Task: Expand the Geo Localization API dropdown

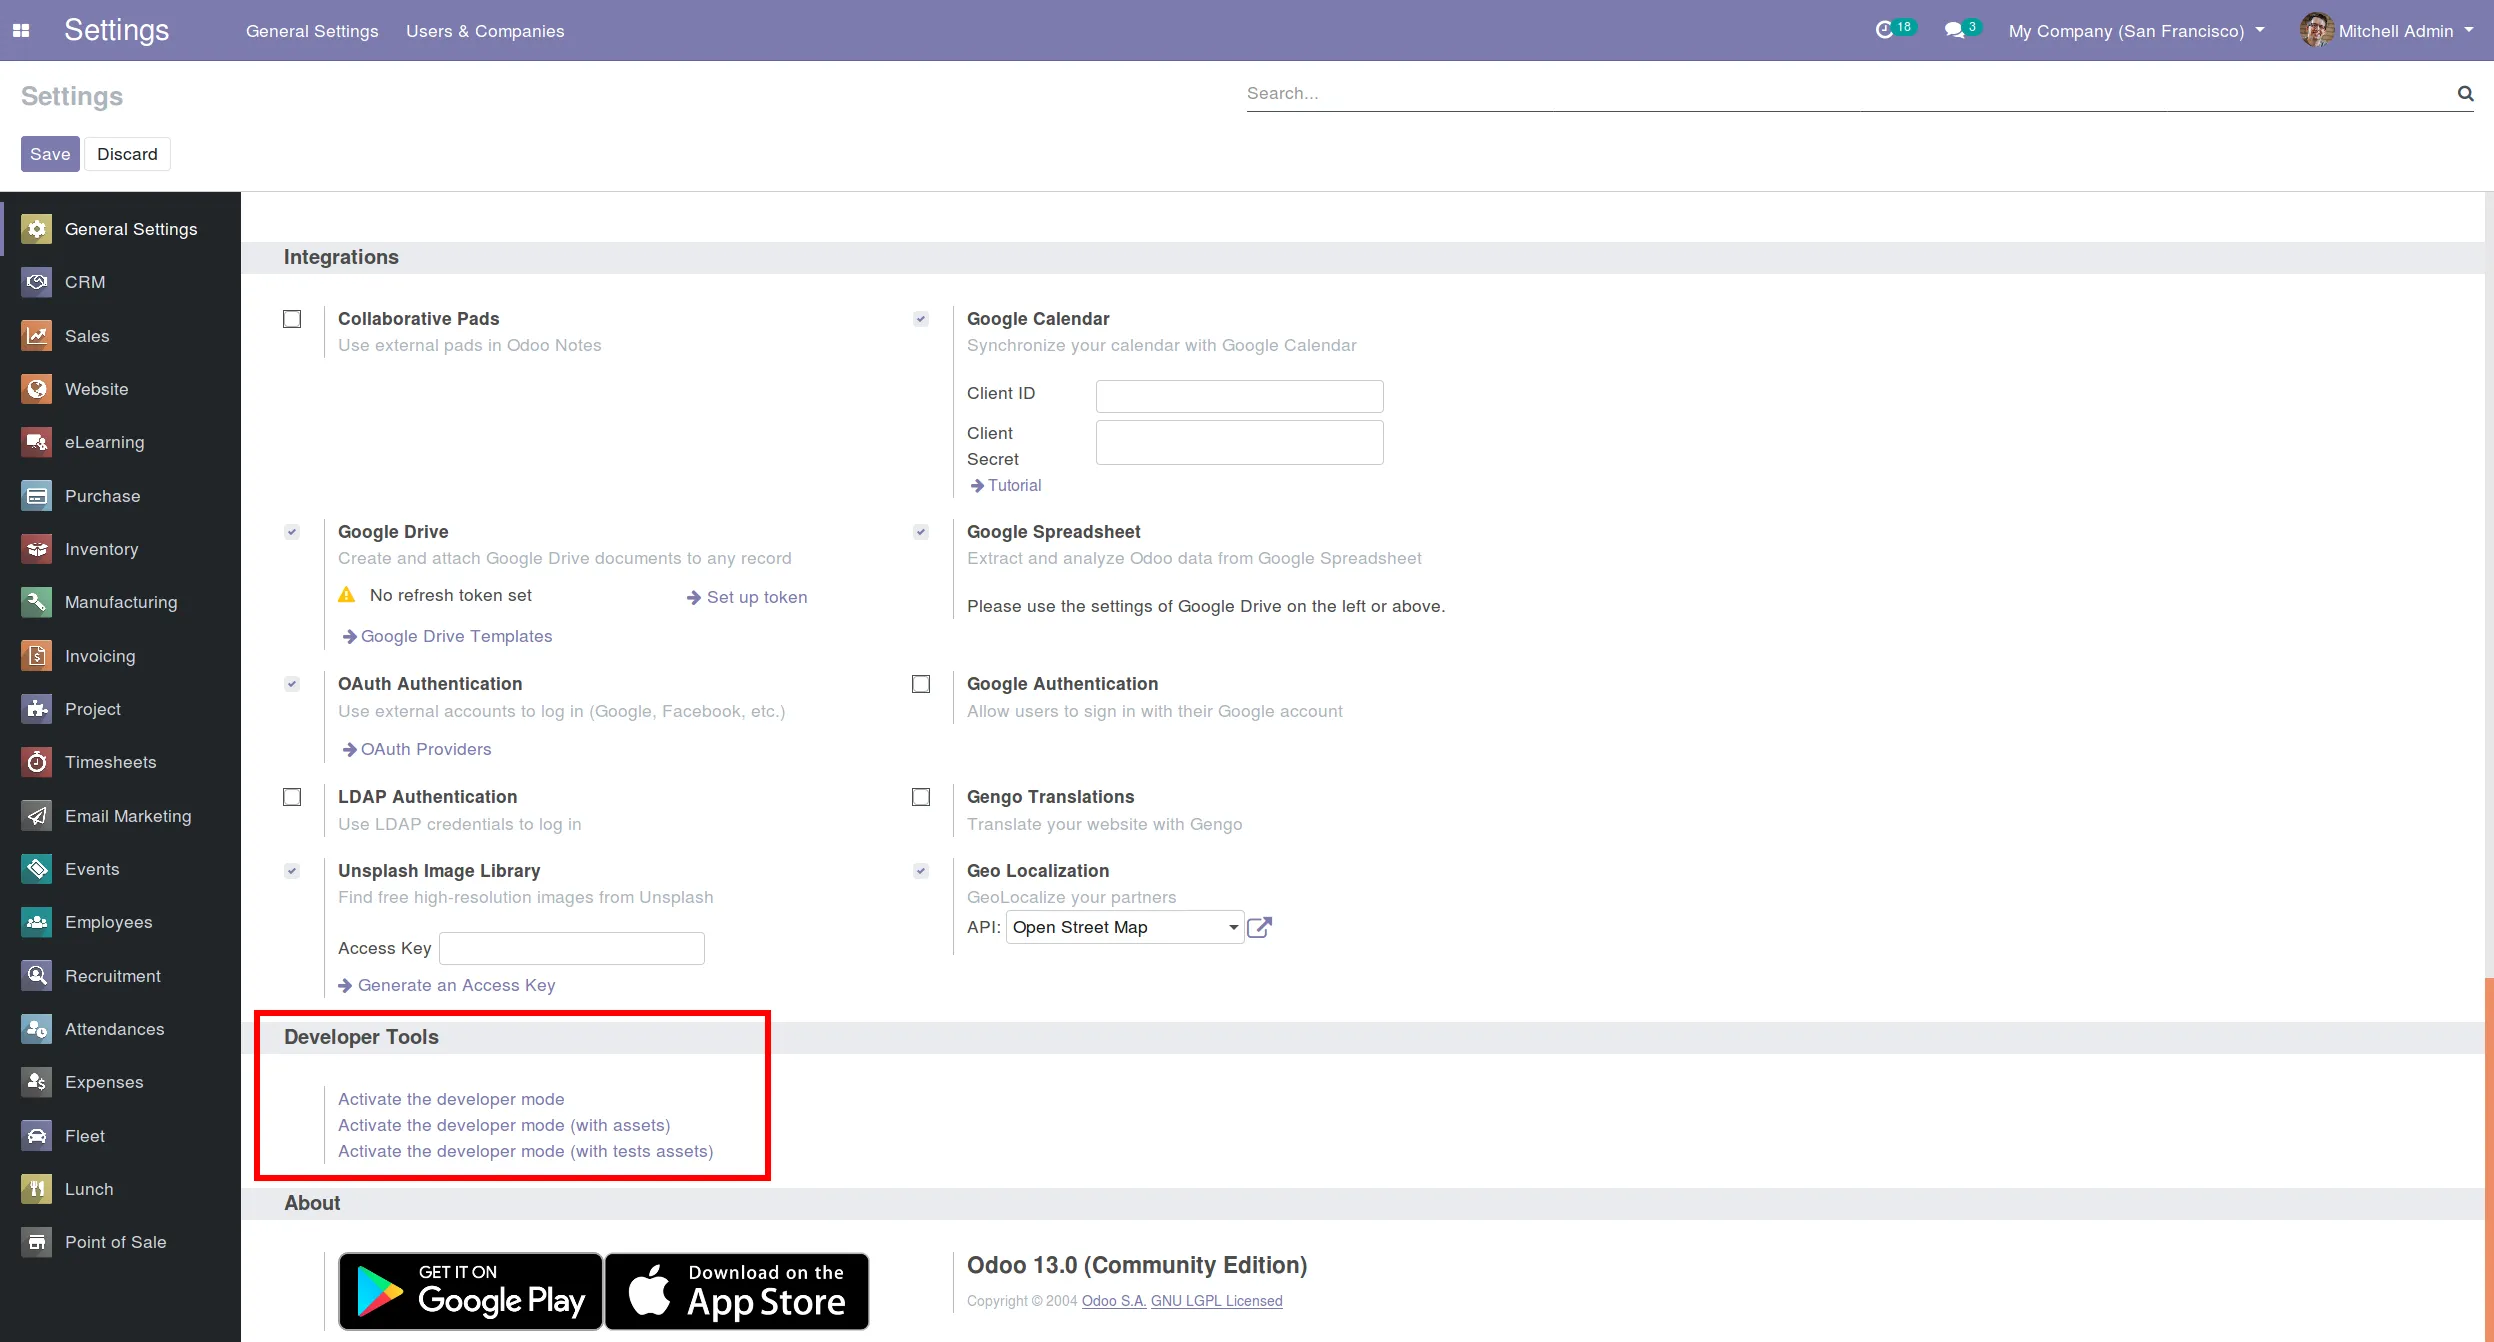Action: click(1124, 927)
